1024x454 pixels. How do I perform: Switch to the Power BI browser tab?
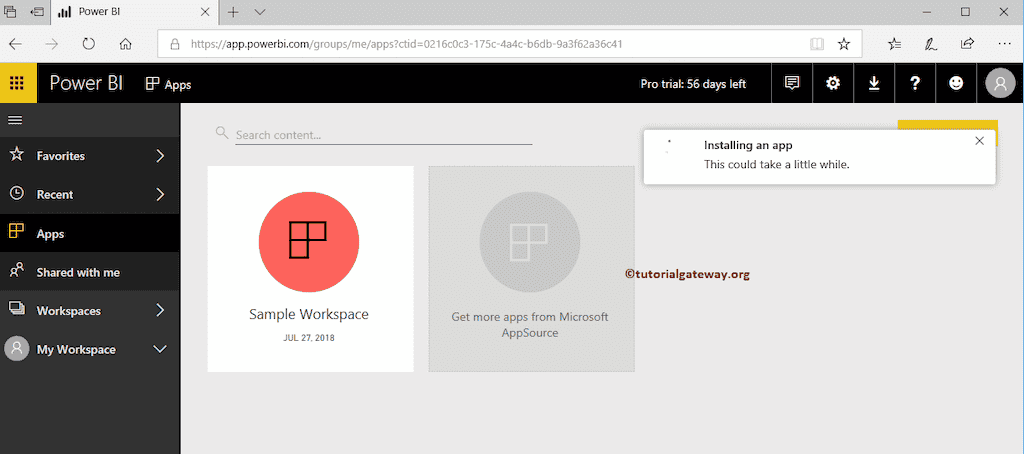tap(136, 12)
